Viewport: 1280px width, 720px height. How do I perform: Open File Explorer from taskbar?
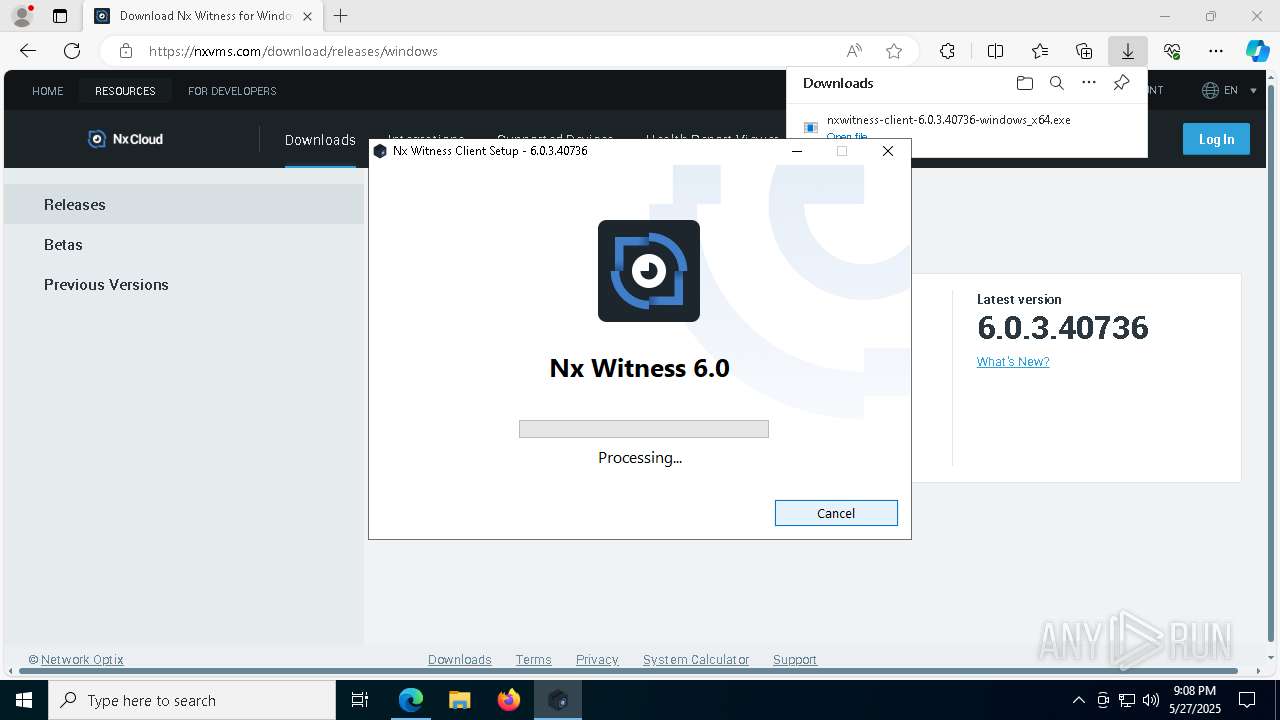point(460,700)
